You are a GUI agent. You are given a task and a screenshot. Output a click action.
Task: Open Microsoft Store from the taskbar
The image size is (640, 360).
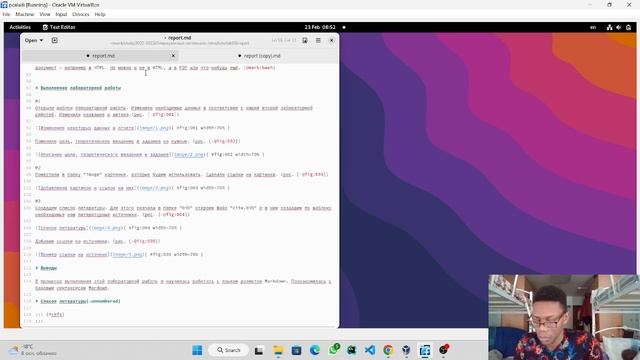click(296, 350)
